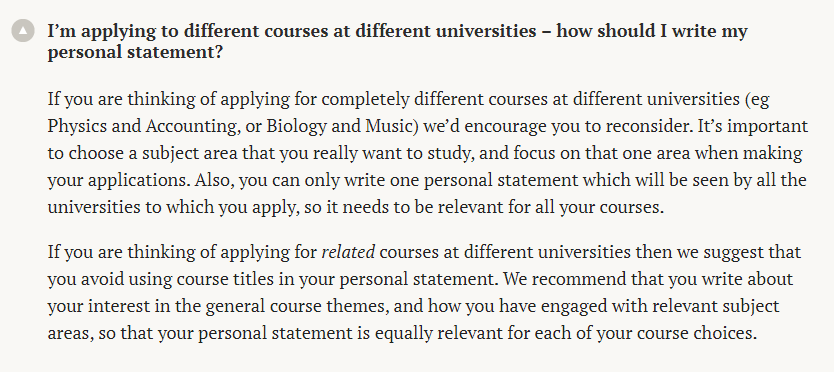Viewport: 834px width, 372px height.
Task: Collapse the personal statement FAQ answer
Action: 23,31
